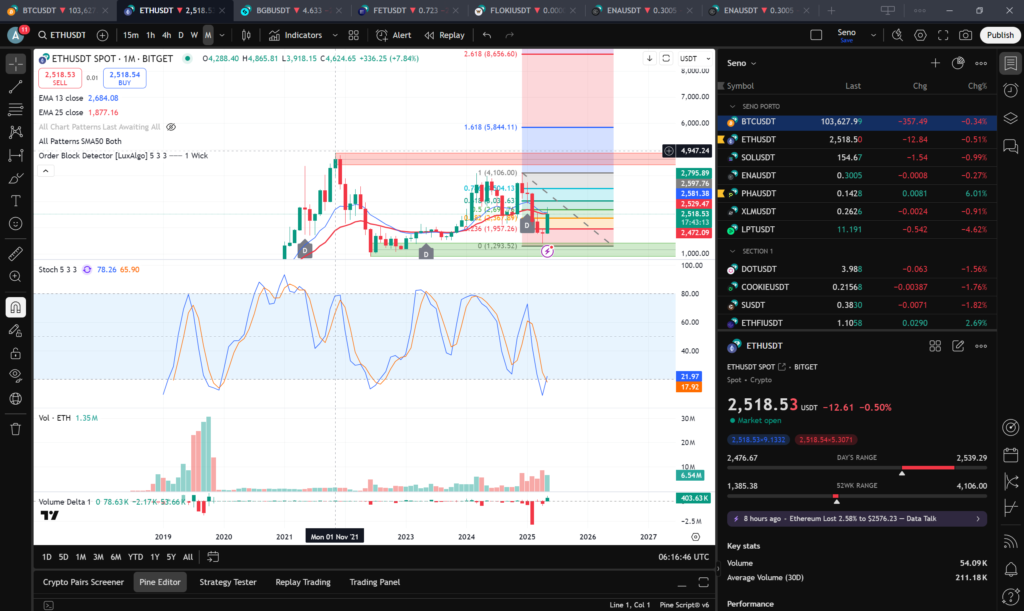This screenshot has height=611, width=1024.
Task: Hide all drawings with eye icon
Action: pyautogui.click(x=16, y=375)
